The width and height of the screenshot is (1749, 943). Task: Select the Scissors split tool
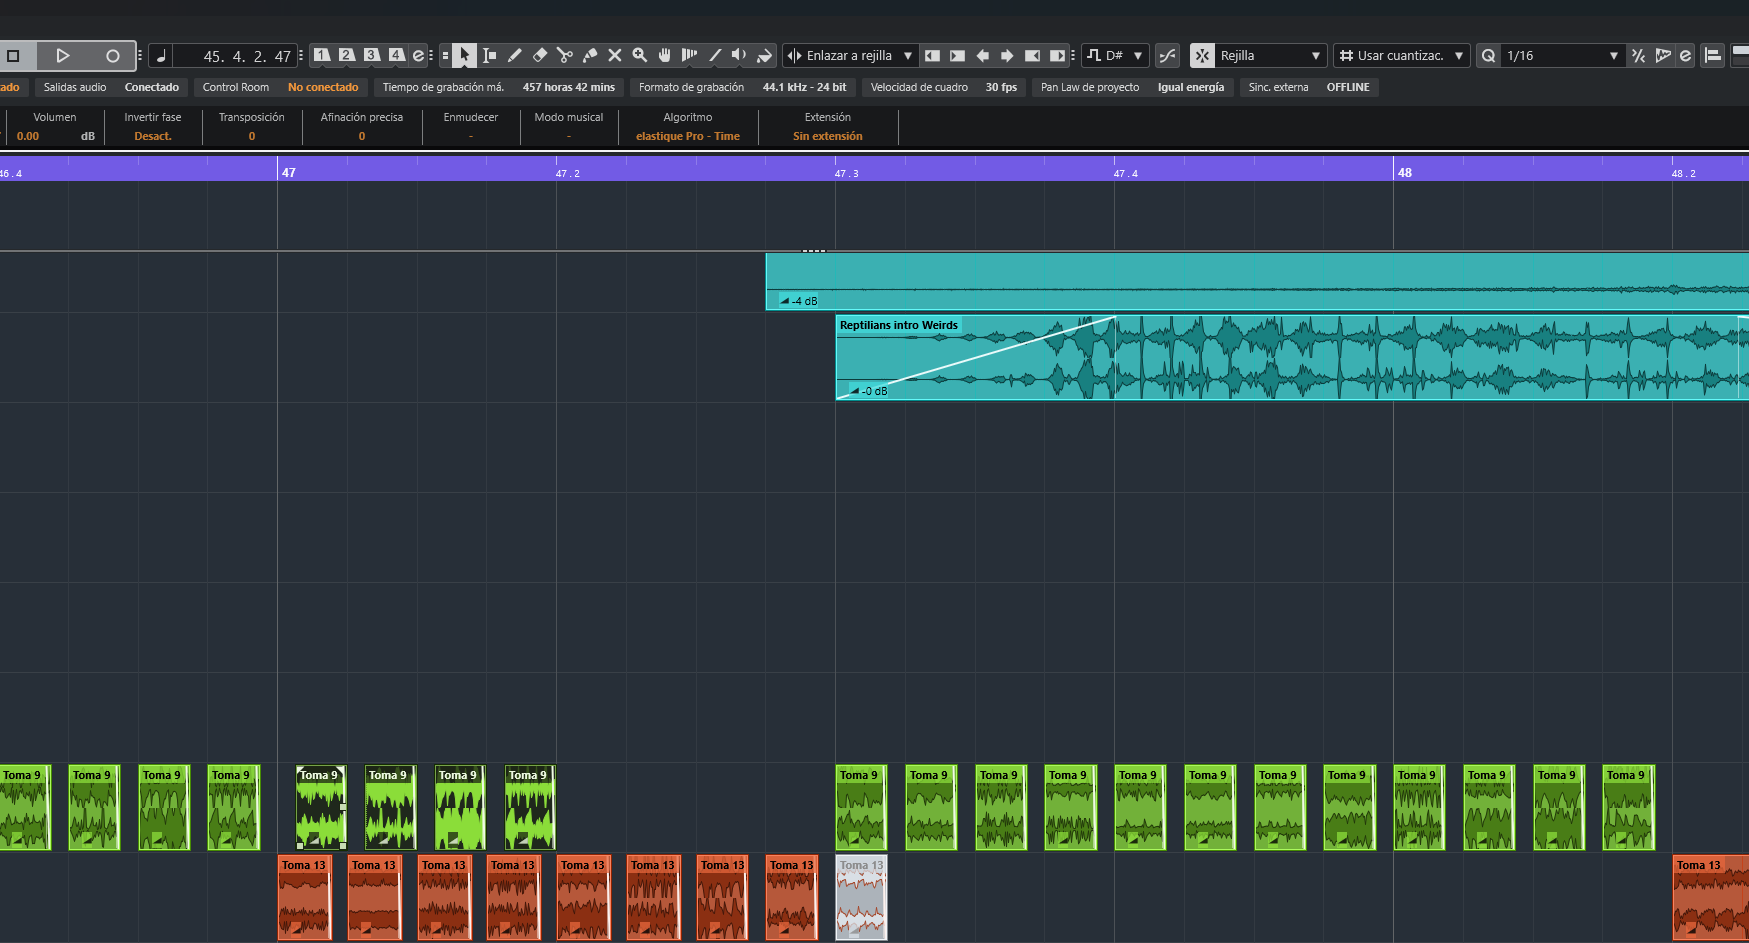(x=565, y=56)
